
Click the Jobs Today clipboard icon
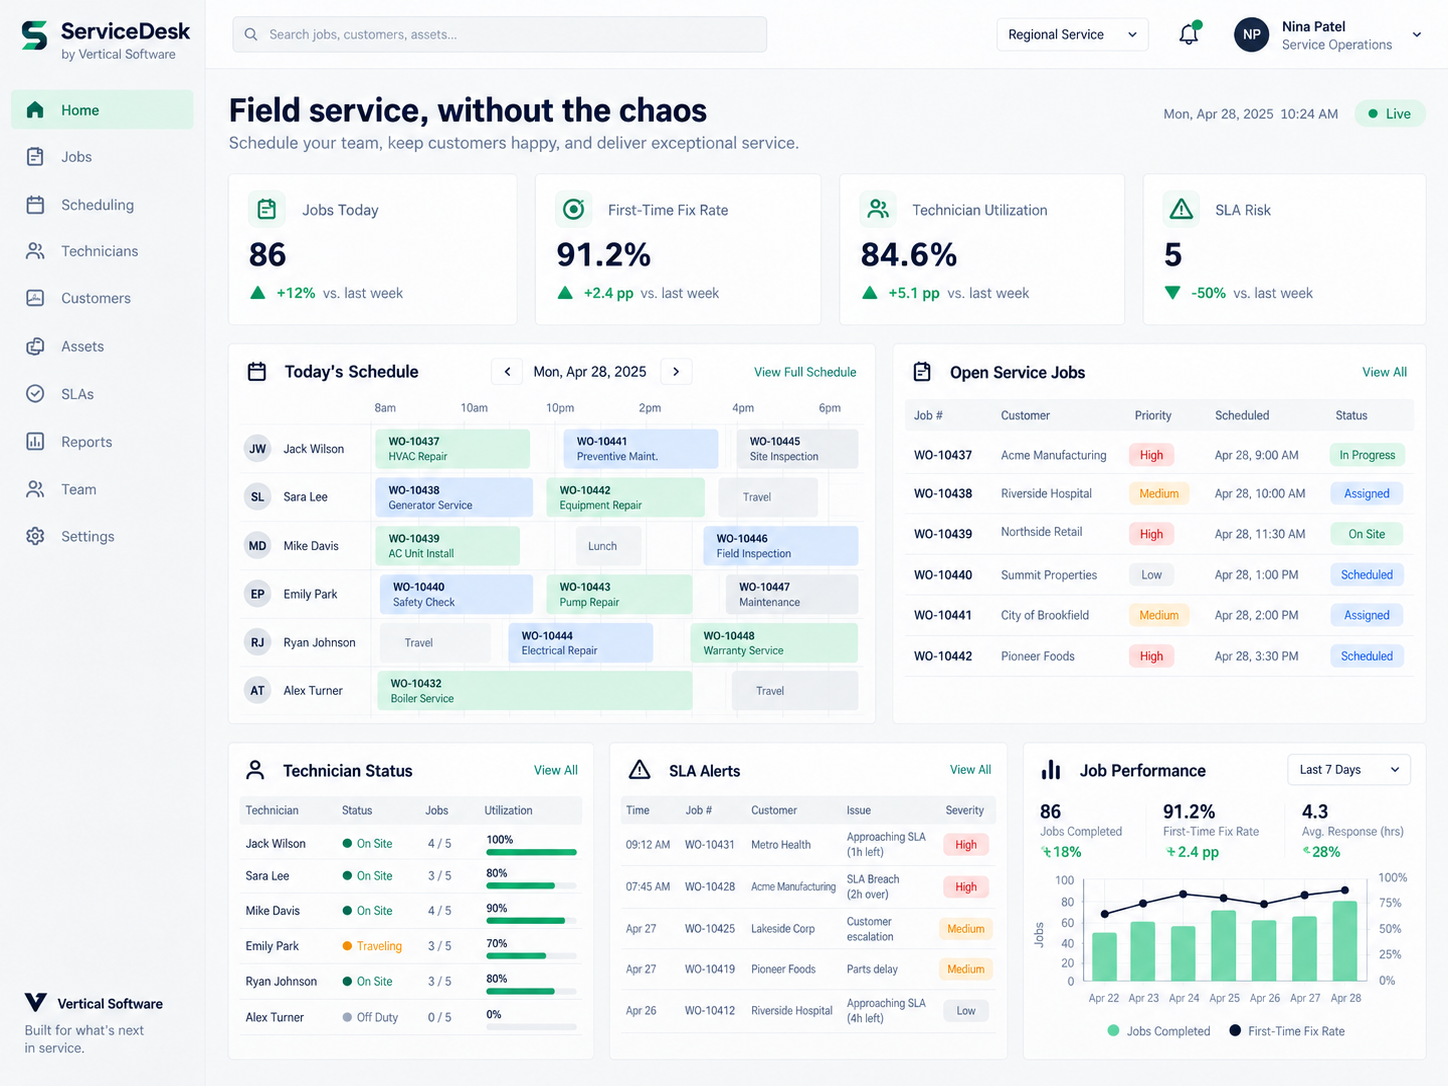click(266, 209)
